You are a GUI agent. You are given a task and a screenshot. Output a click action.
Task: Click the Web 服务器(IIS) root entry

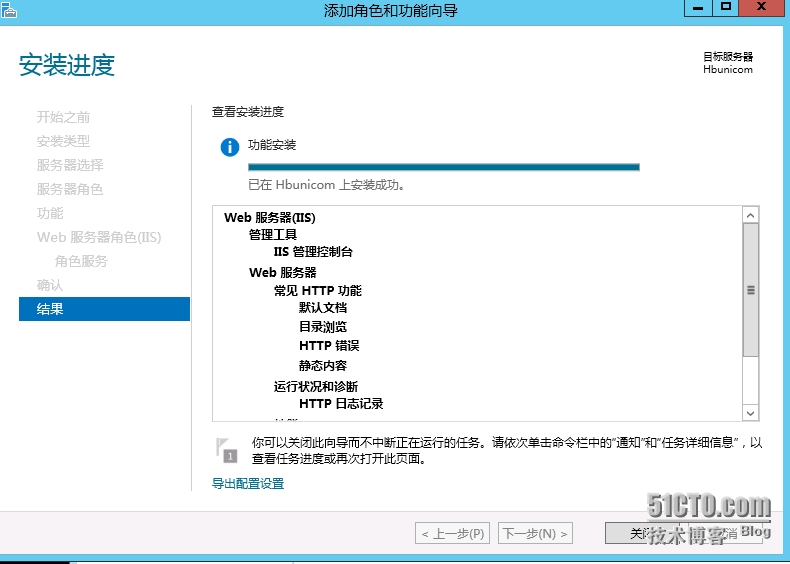click(x=270, y=217)
